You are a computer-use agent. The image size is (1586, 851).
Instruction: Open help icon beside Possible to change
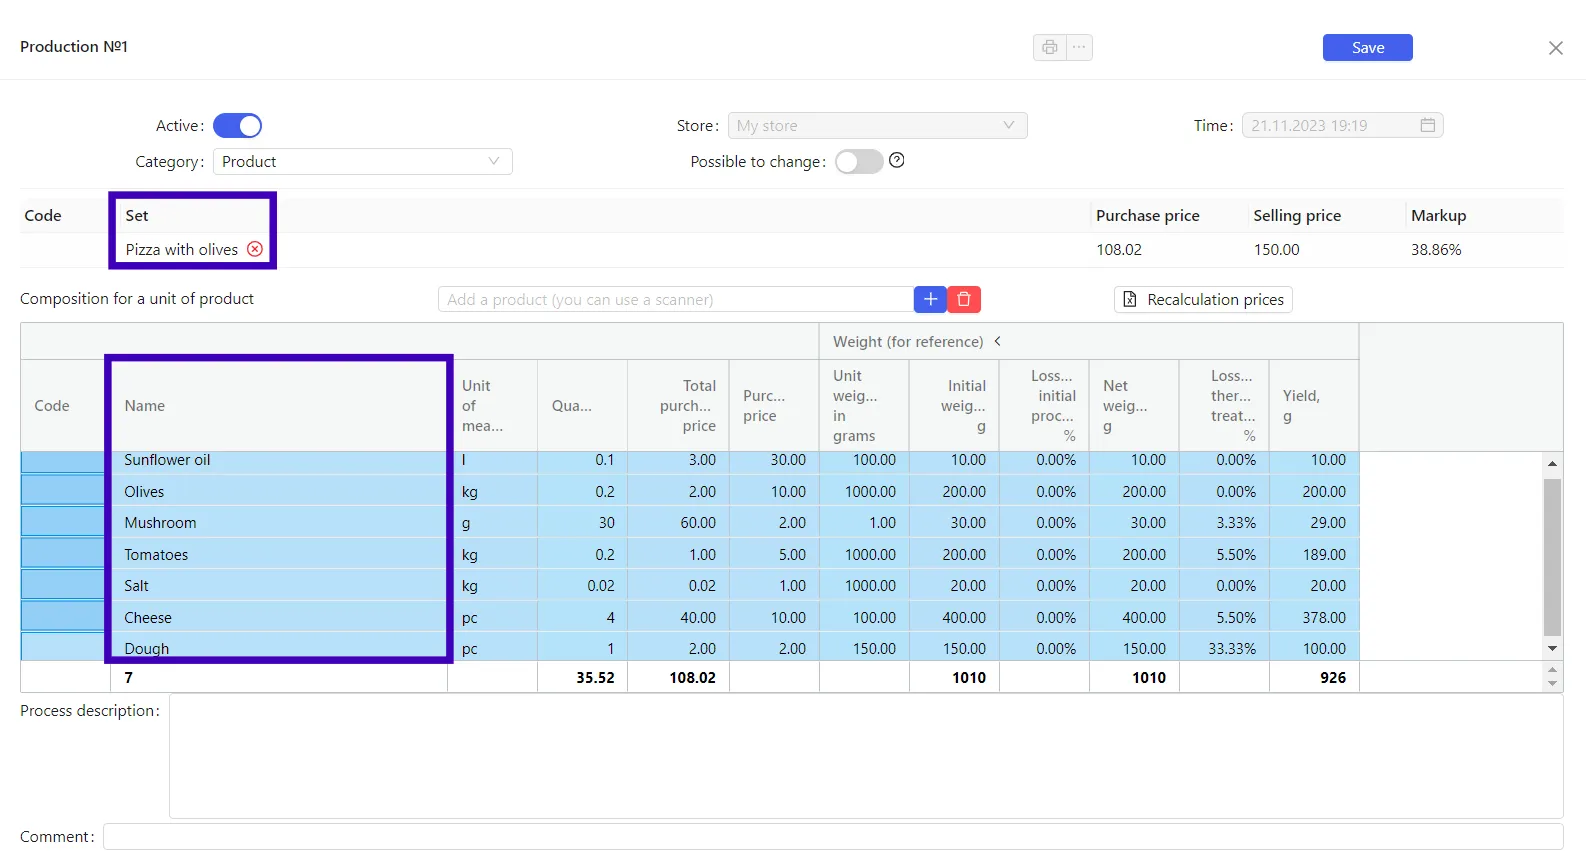coord(897,160)
